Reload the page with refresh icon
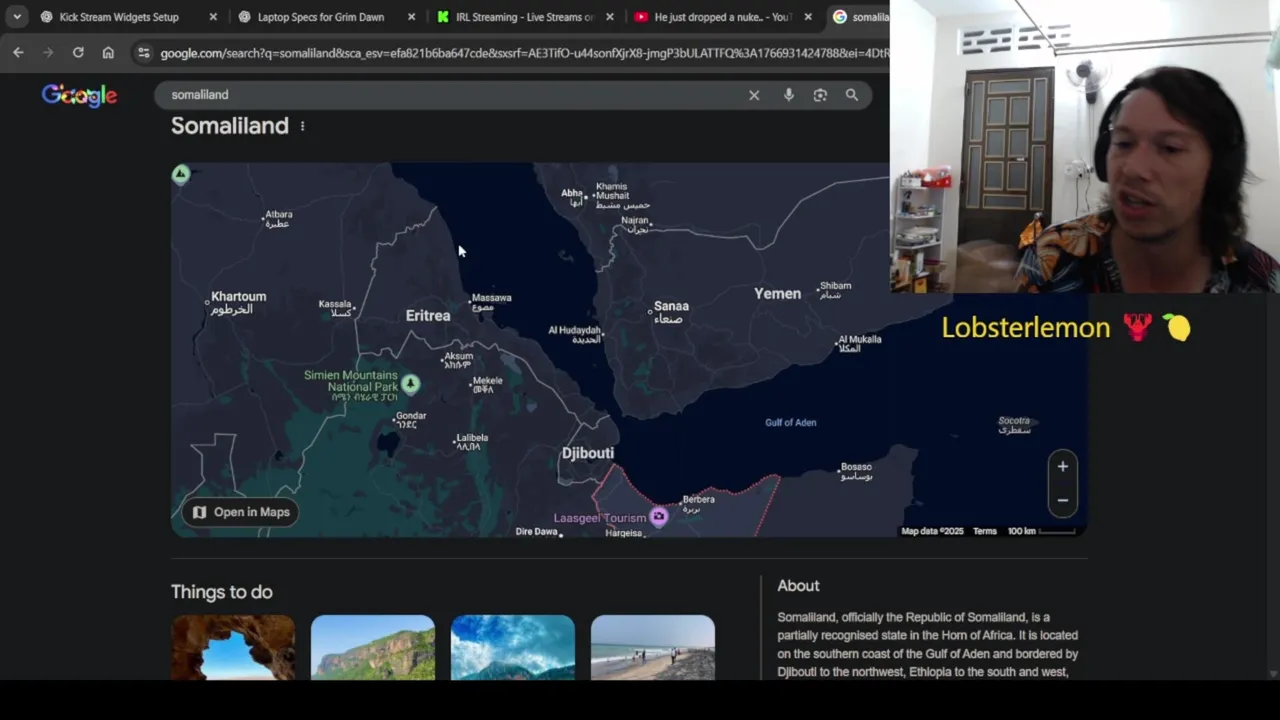Viewport: 1280px width, 720px height. (78, 52)
